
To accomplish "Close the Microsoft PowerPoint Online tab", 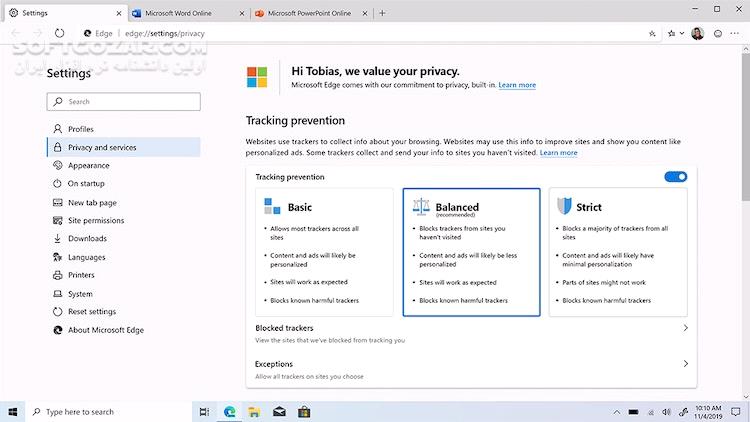I will point(364,13).
